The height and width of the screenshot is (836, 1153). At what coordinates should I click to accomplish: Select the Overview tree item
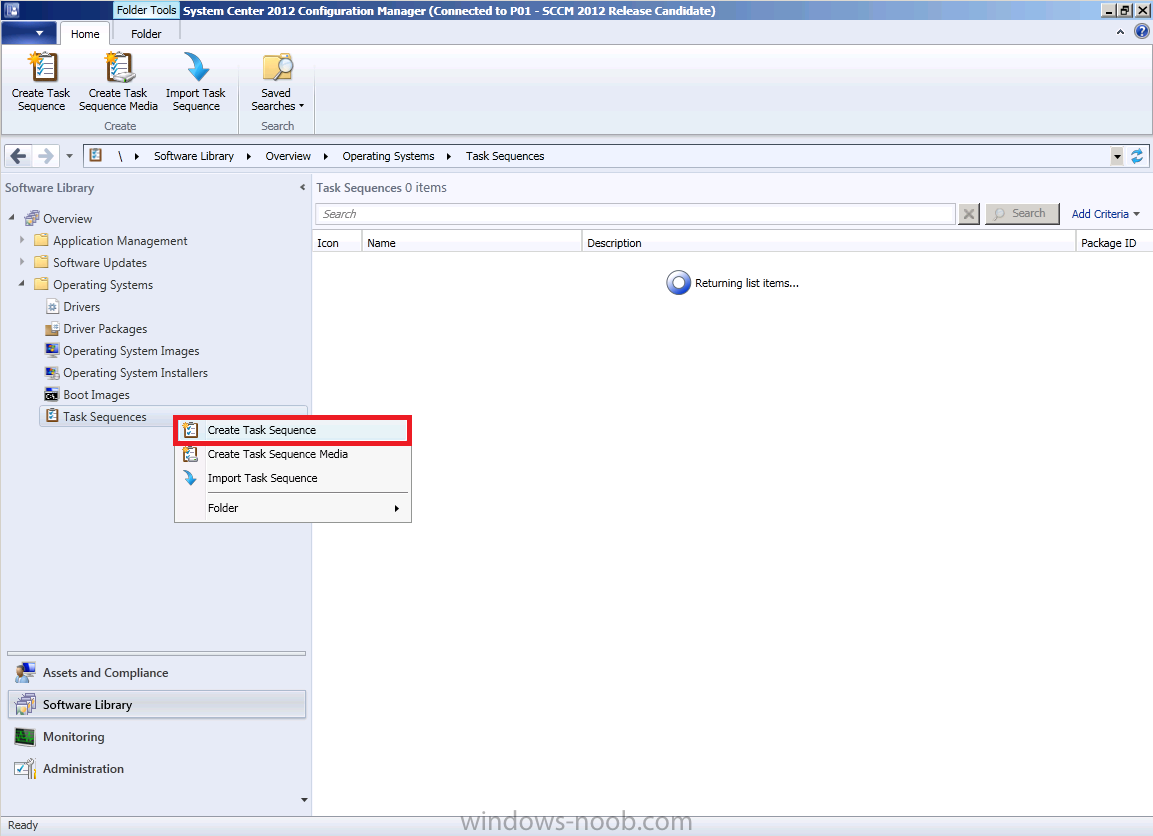(x=68, y=218)
